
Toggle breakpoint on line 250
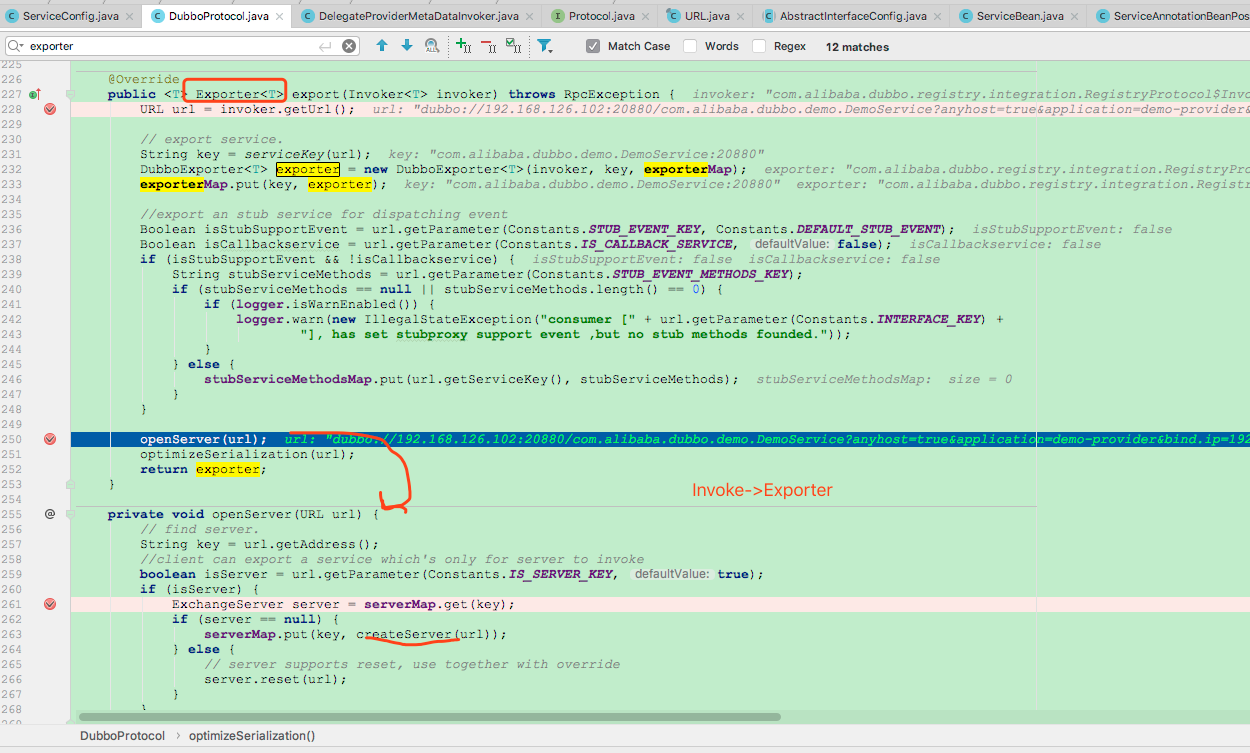coord(50,439)
